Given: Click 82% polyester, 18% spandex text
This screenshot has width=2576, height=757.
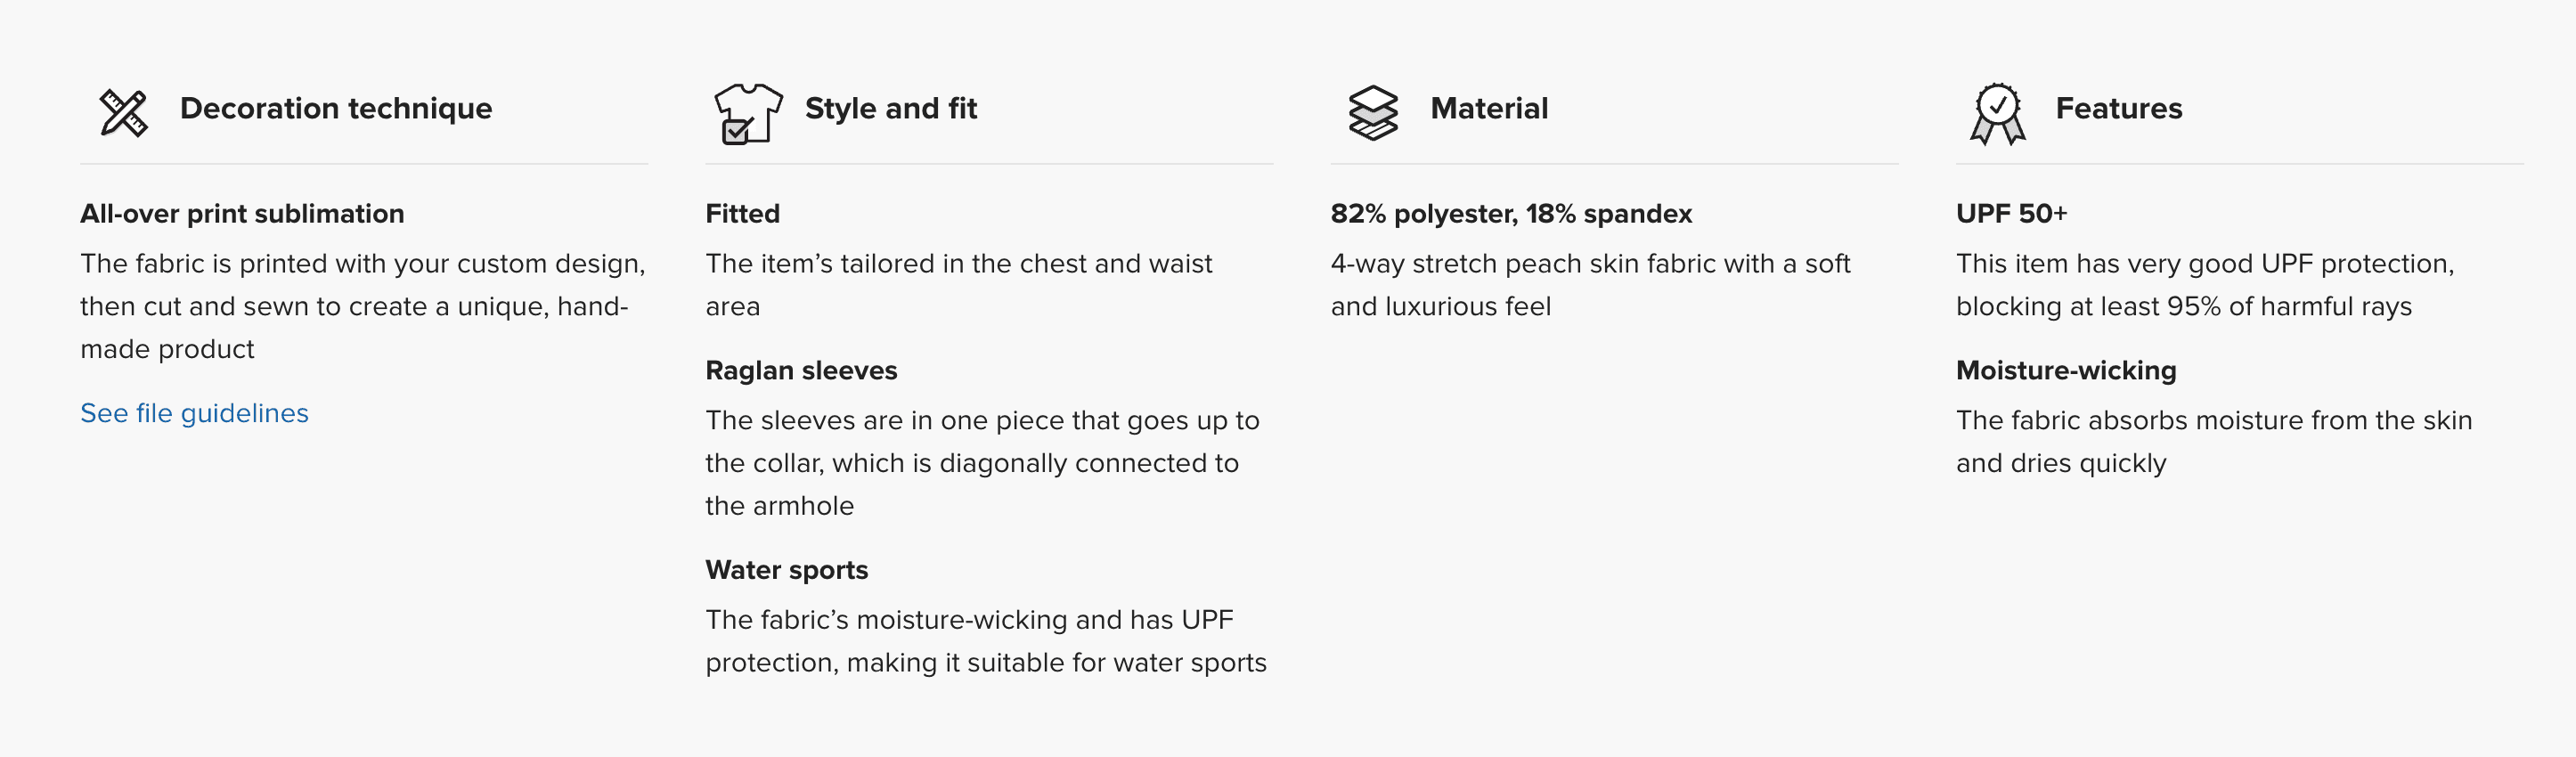Looking at the screenshot, I should point(1511,214).
